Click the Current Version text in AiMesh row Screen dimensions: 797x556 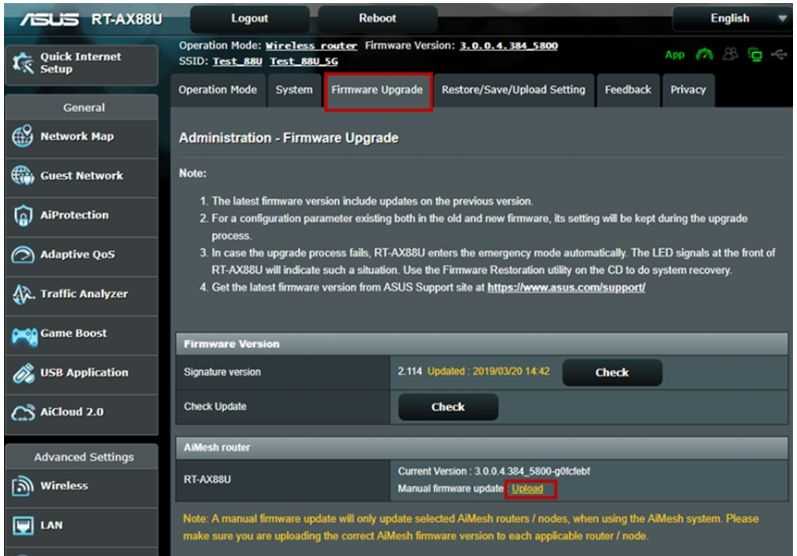click(x=494, y=471)
